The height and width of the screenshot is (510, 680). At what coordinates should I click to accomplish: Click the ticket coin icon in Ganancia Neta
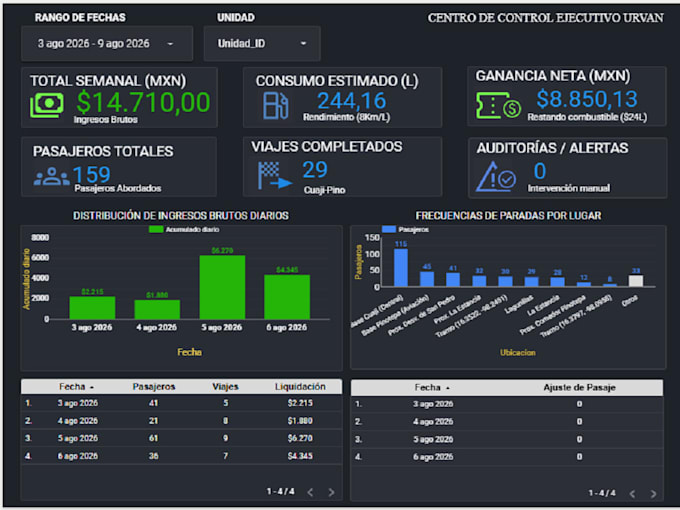pyautogui.click(x=498, y=105)
